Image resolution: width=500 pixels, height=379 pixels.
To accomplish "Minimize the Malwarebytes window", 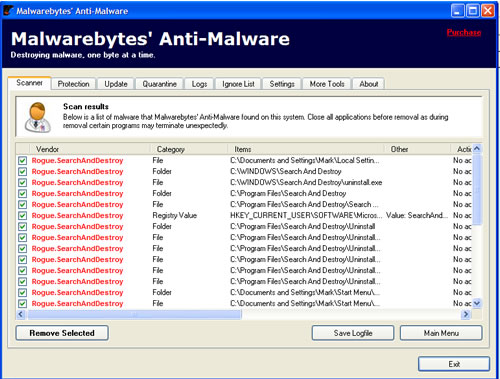I will pos(457,11).
